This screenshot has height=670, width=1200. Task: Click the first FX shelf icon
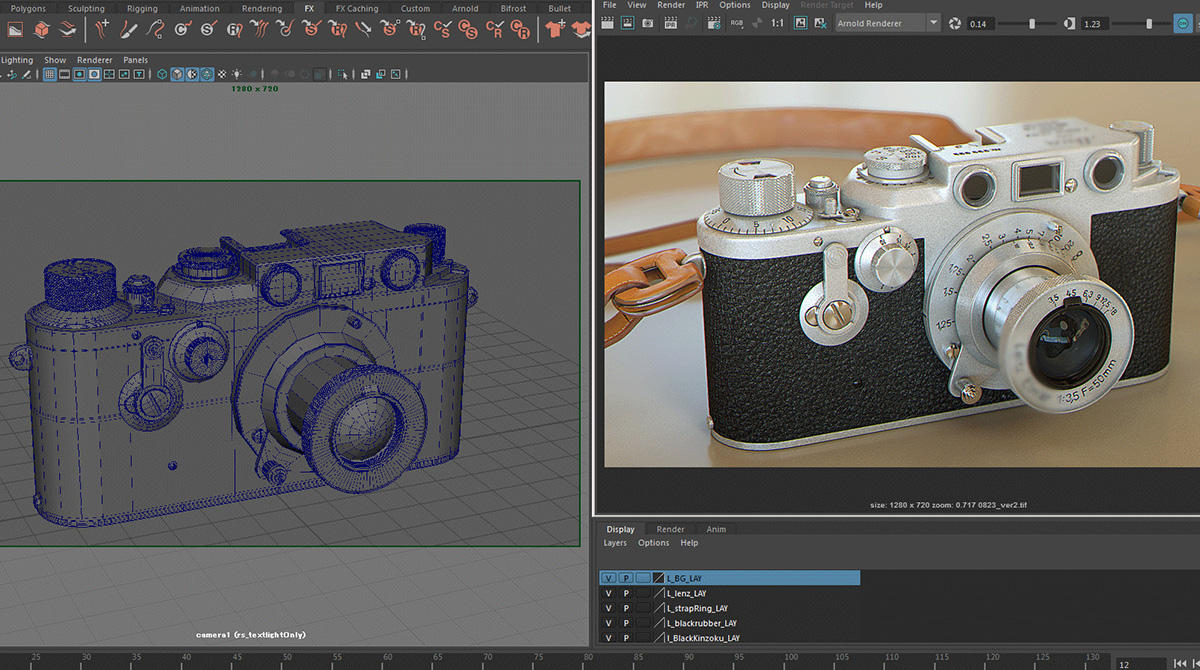coord(14,30)
